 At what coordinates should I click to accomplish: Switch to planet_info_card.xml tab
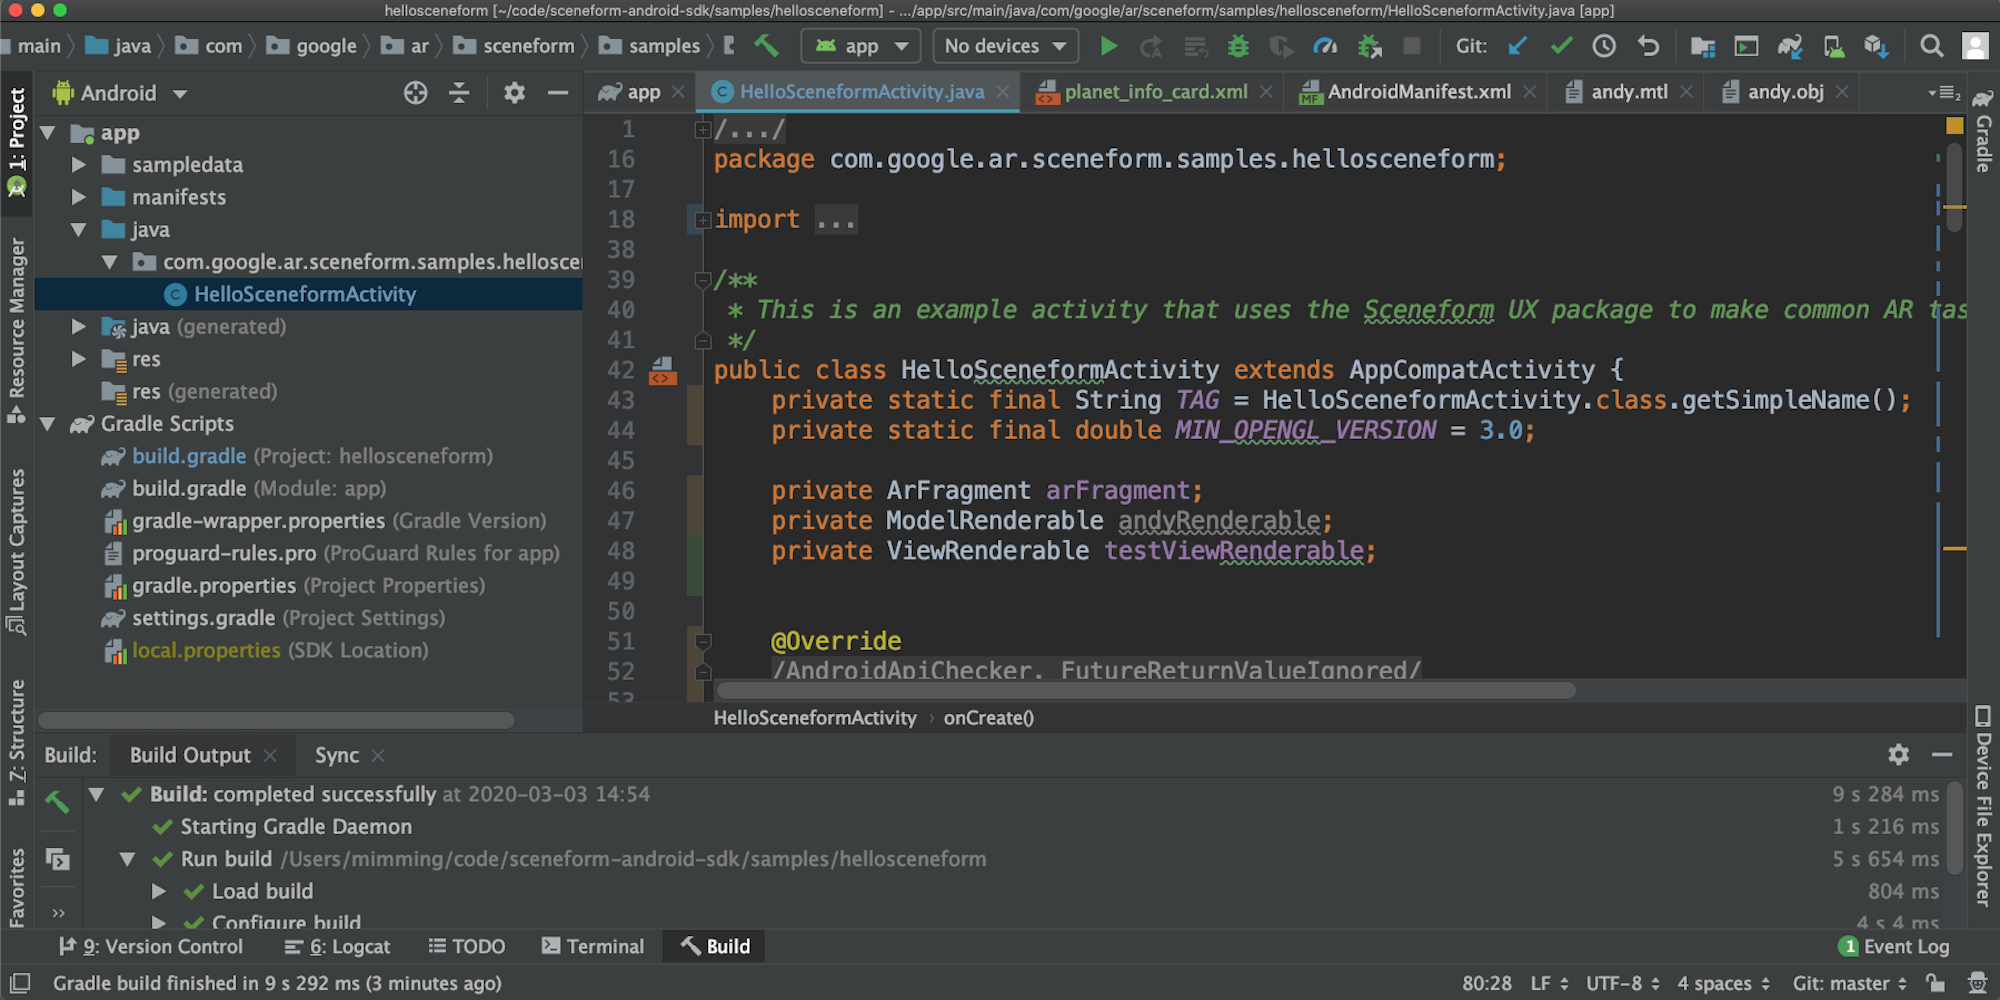point(1155,92)
